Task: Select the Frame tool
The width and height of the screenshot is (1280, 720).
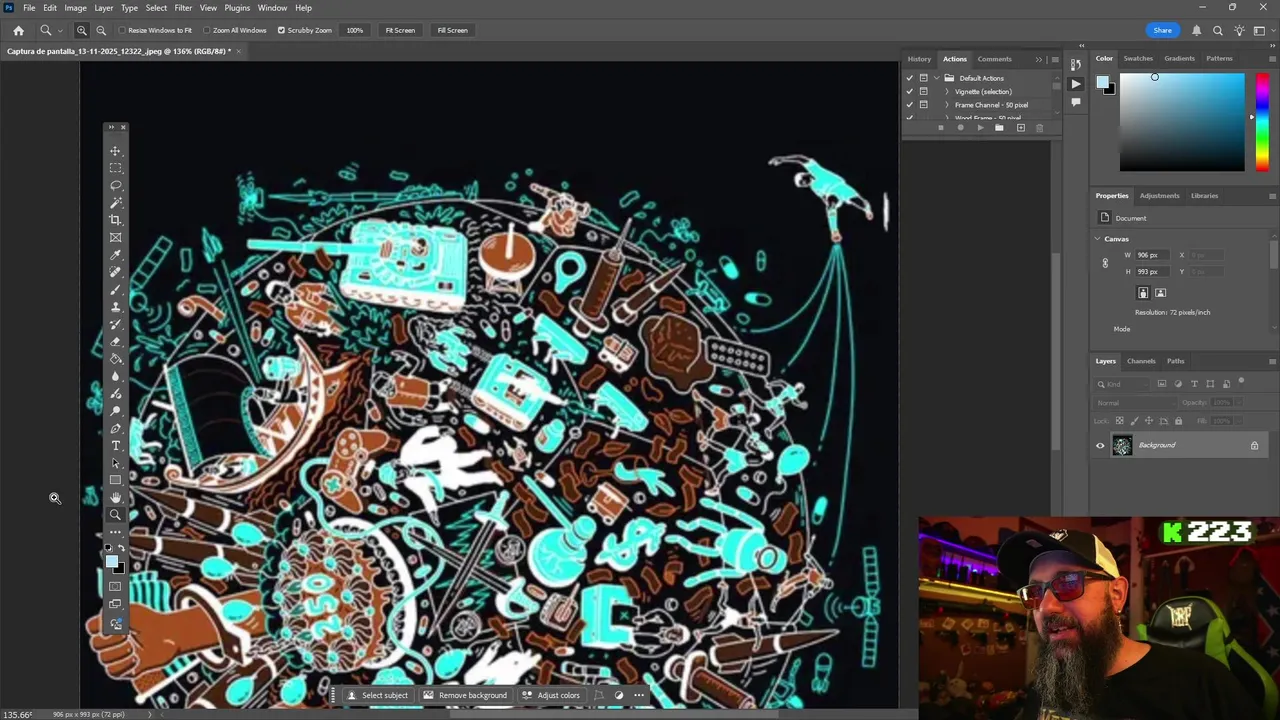Action: click(116, 237)
